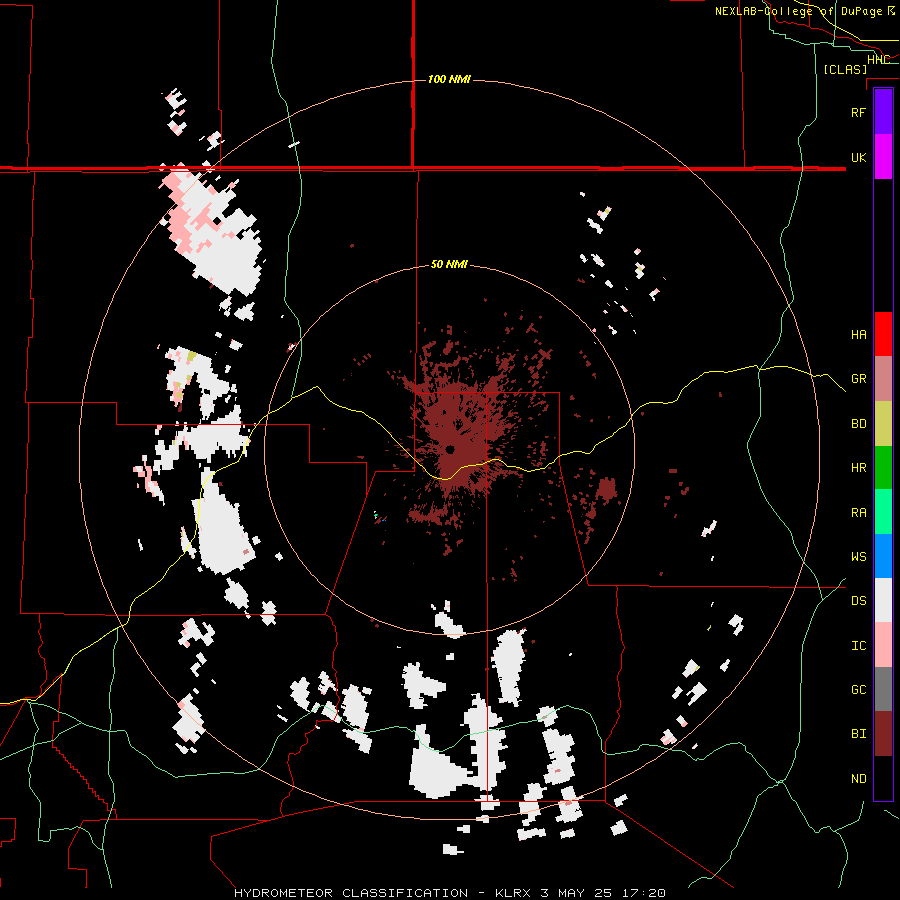The height and width of the screenshot is (900, 900).
Task: Click the HHC product code text
Action: point(879,60)
